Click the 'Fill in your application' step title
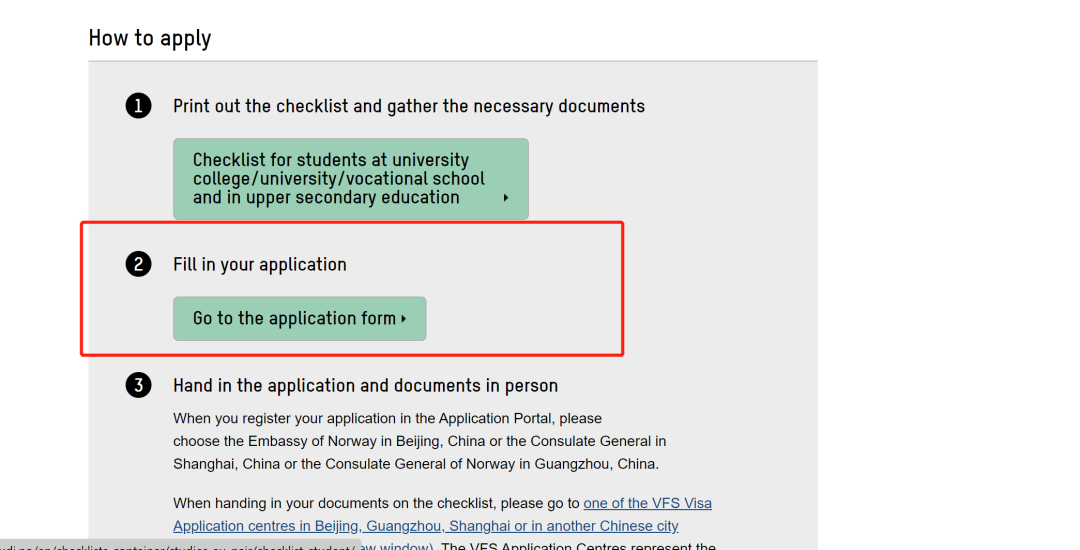 [x=259, y=265]
